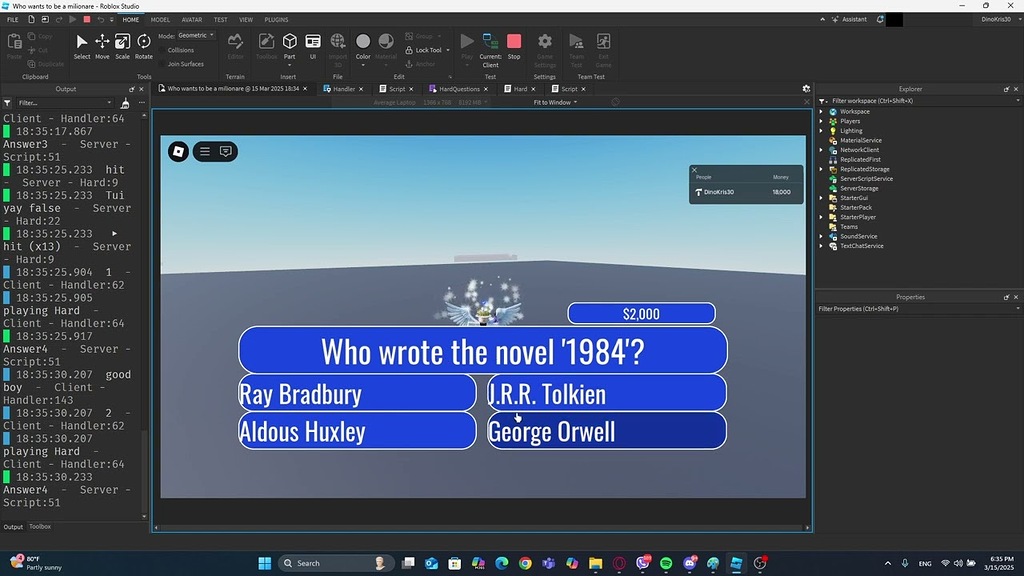Image resolution: width=1024 pixels, height=576 pixels.
Task: Choose the Scale tool
Action: click(122, 46)
